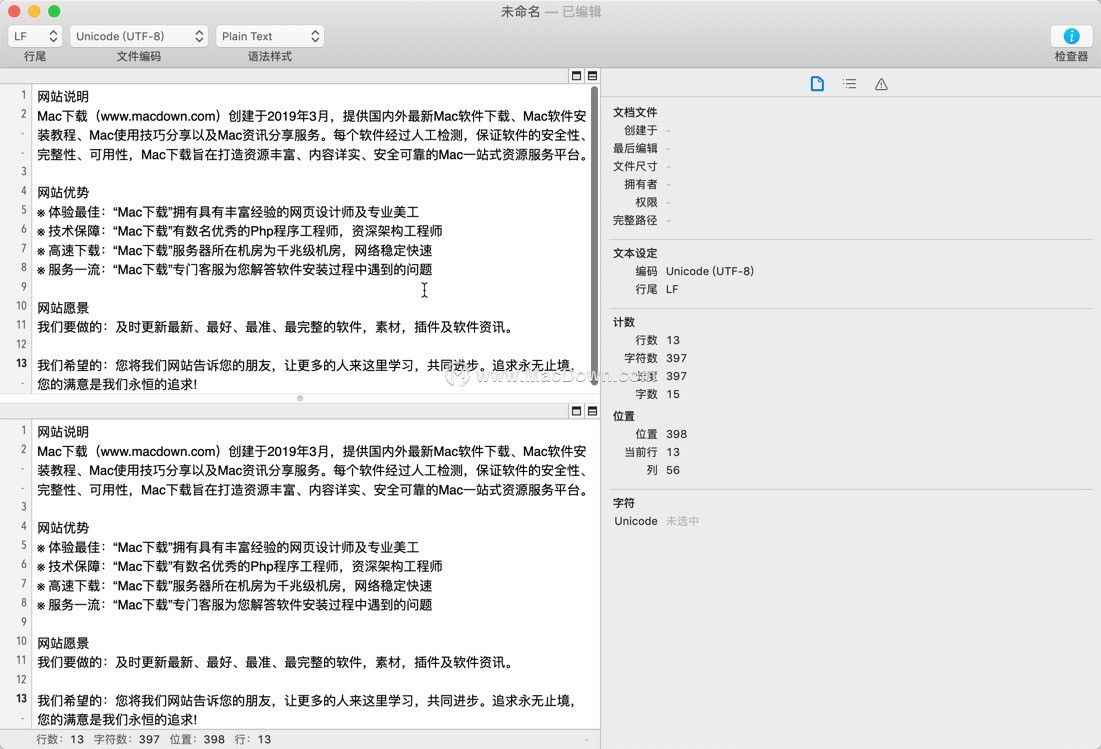1101x749 pixels.
Task: Click the 体验最佳 line in the lower pane
Action: (228, 548)
